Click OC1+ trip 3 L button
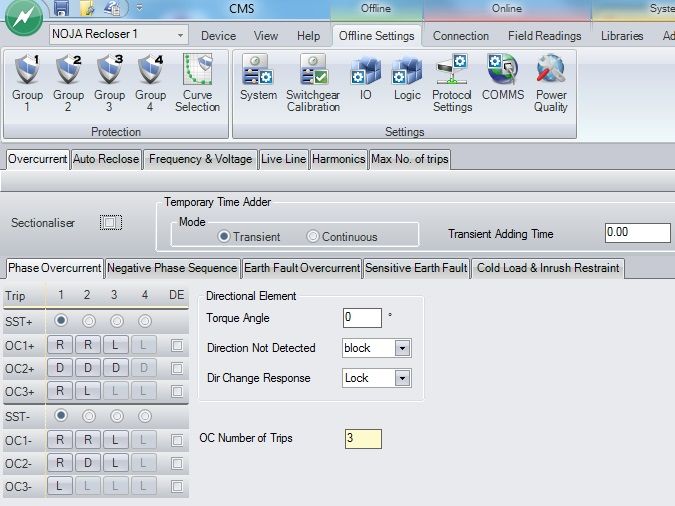This screenshot has height=506, width=675. [x=115, y=345]
